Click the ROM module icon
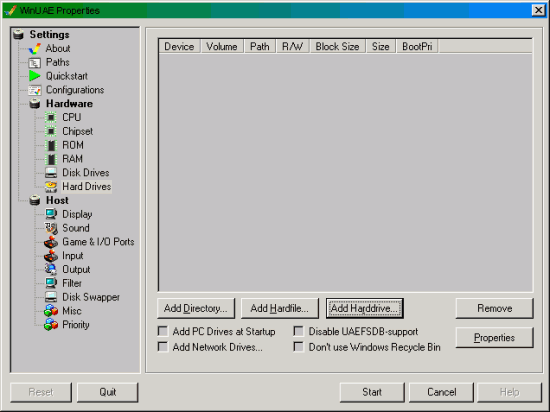Screen dimensions: 550x412 pos(51,145)
